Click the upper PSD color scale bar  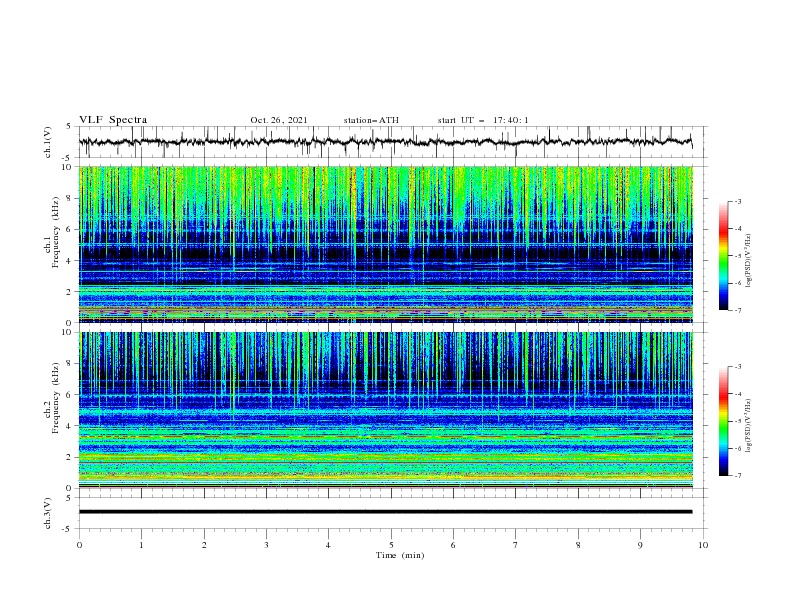pyautogui.click(x=724, y=256)
